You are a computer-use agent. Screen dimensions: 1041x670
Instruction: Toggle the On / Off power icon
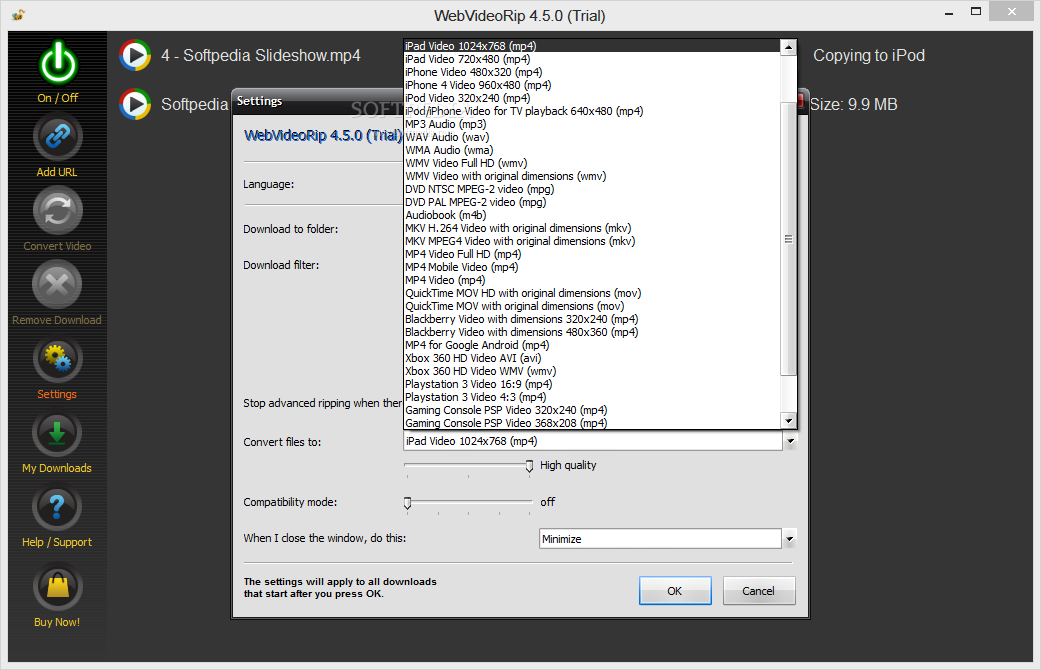pyautogui.click(x=58, y=63)
